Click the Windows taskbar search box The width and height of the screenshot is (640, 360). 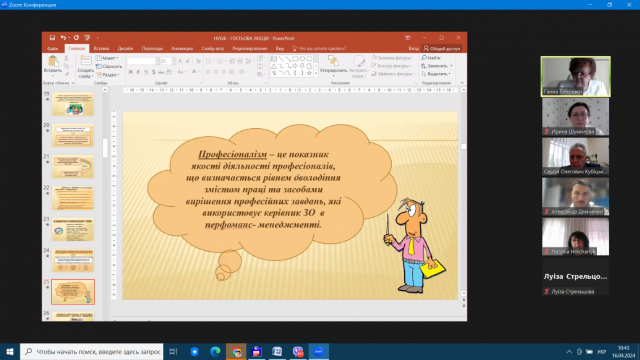pyautogui.click(x=91, y=351)
